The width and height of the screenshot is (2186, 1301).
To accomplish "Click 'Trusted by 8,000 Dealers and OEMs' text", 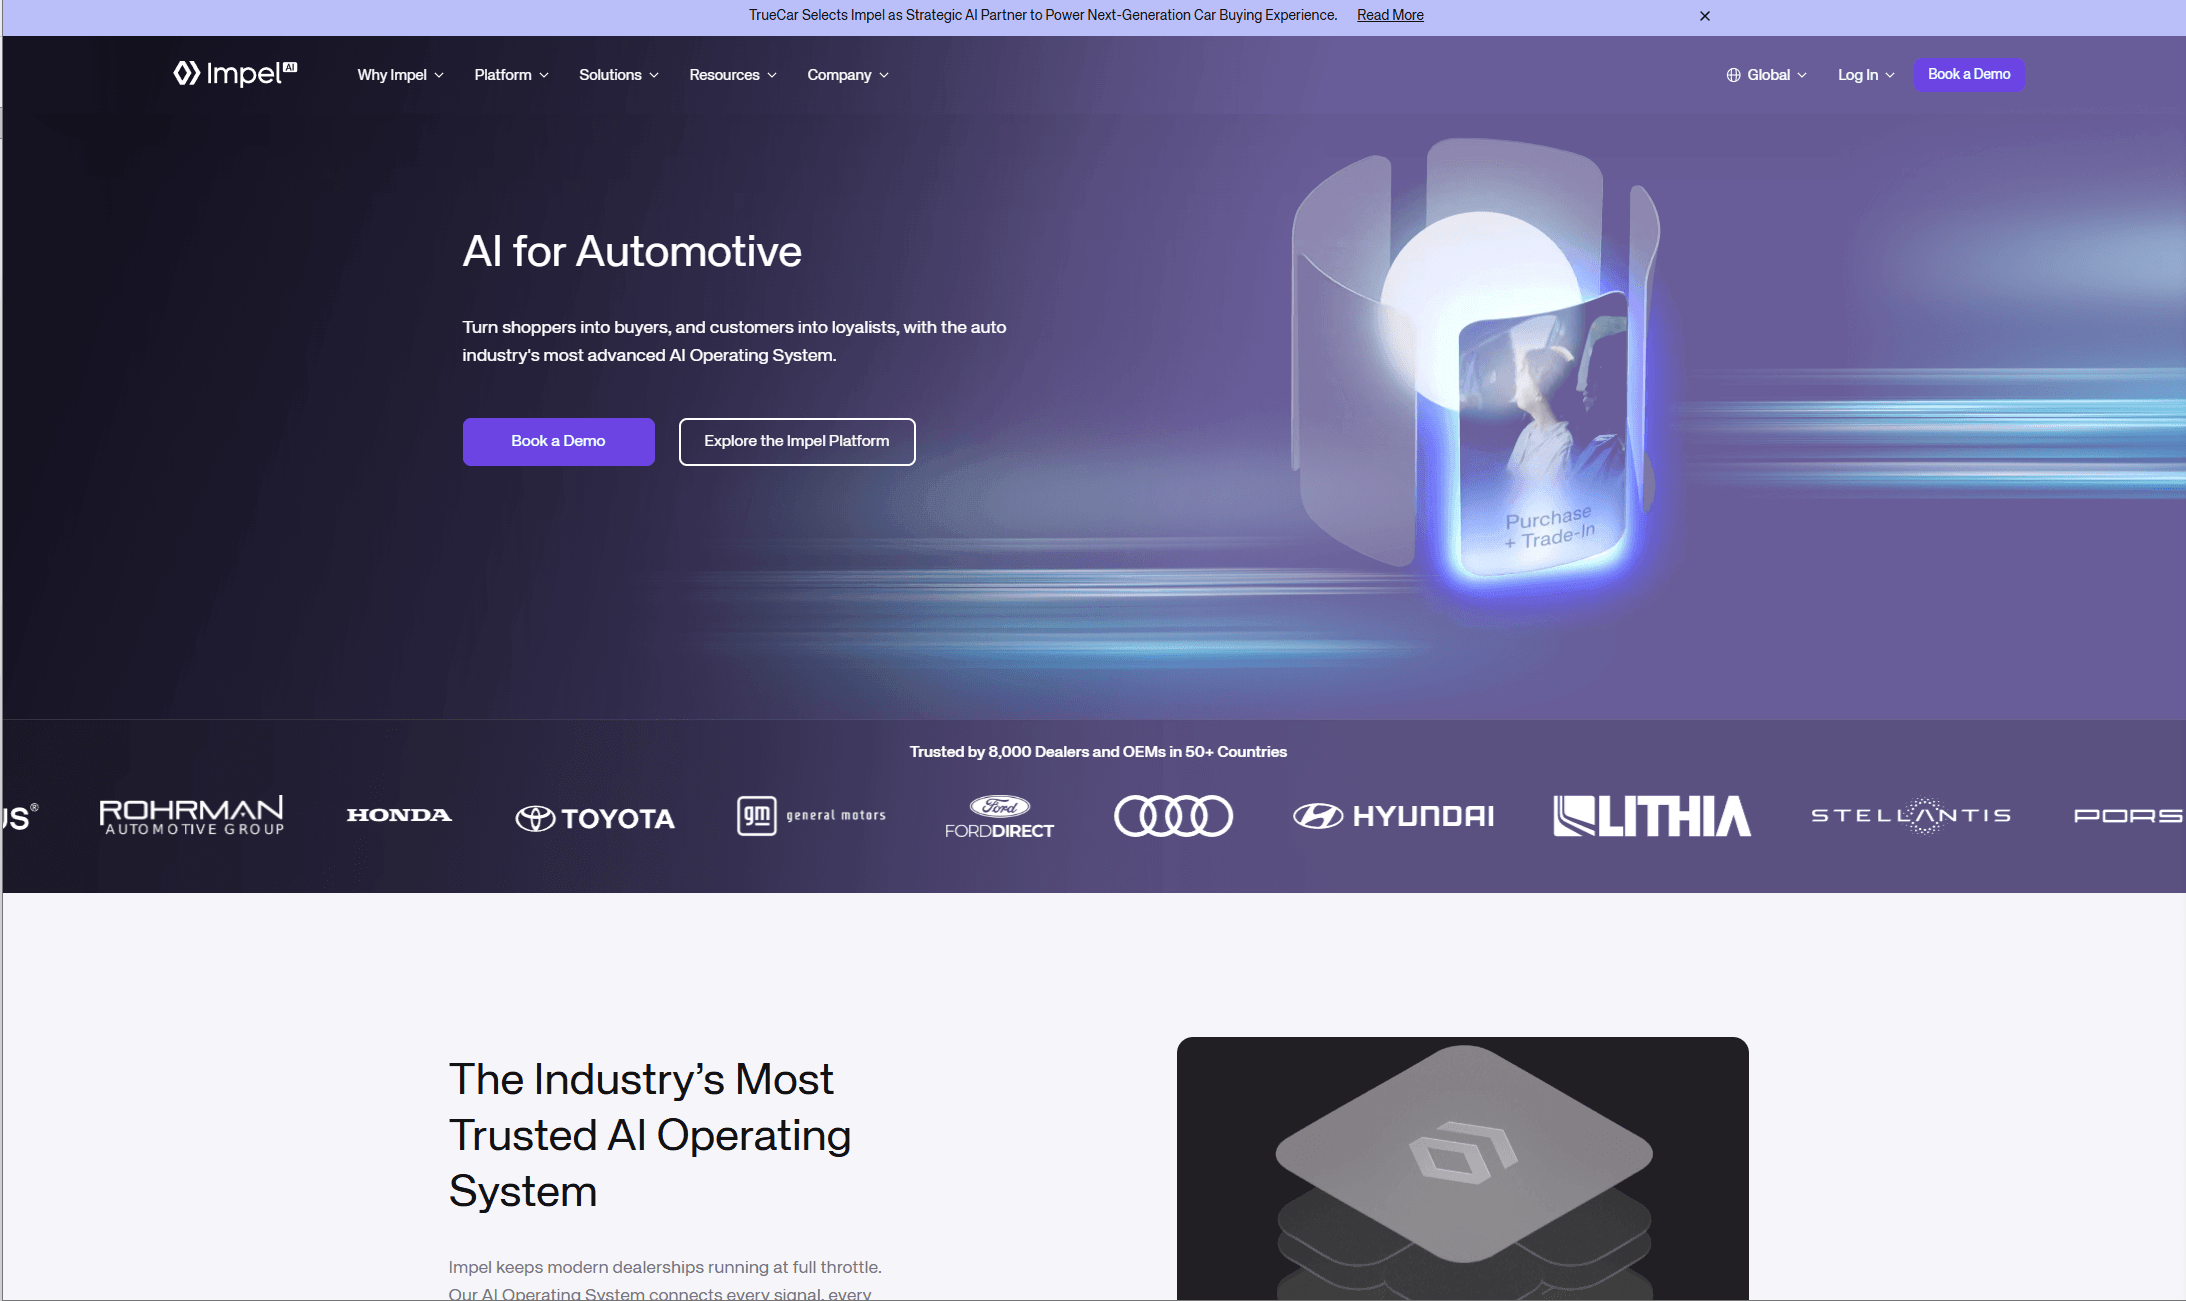I will (x=1098, y=752).
